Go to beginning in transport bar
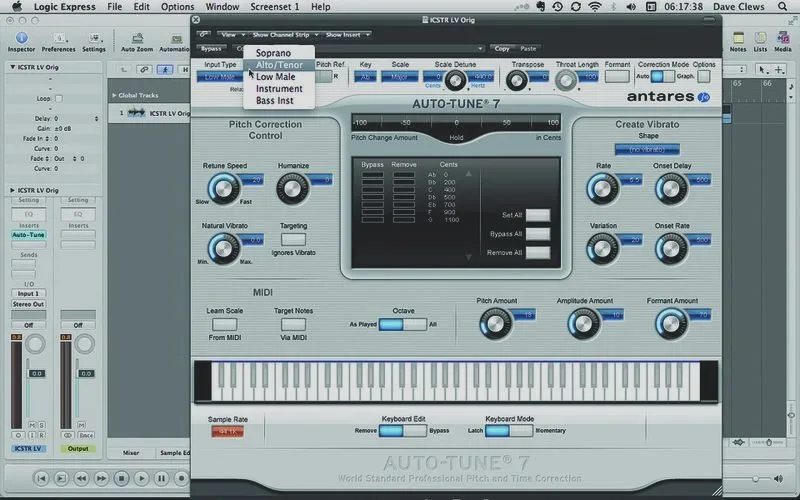 point(42,478)
